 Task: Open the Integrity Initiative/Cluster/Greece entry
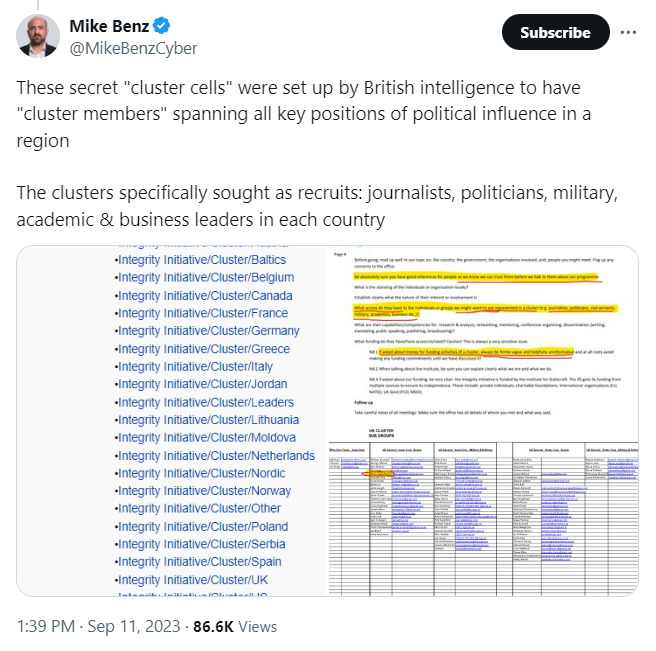click(203, 349)
